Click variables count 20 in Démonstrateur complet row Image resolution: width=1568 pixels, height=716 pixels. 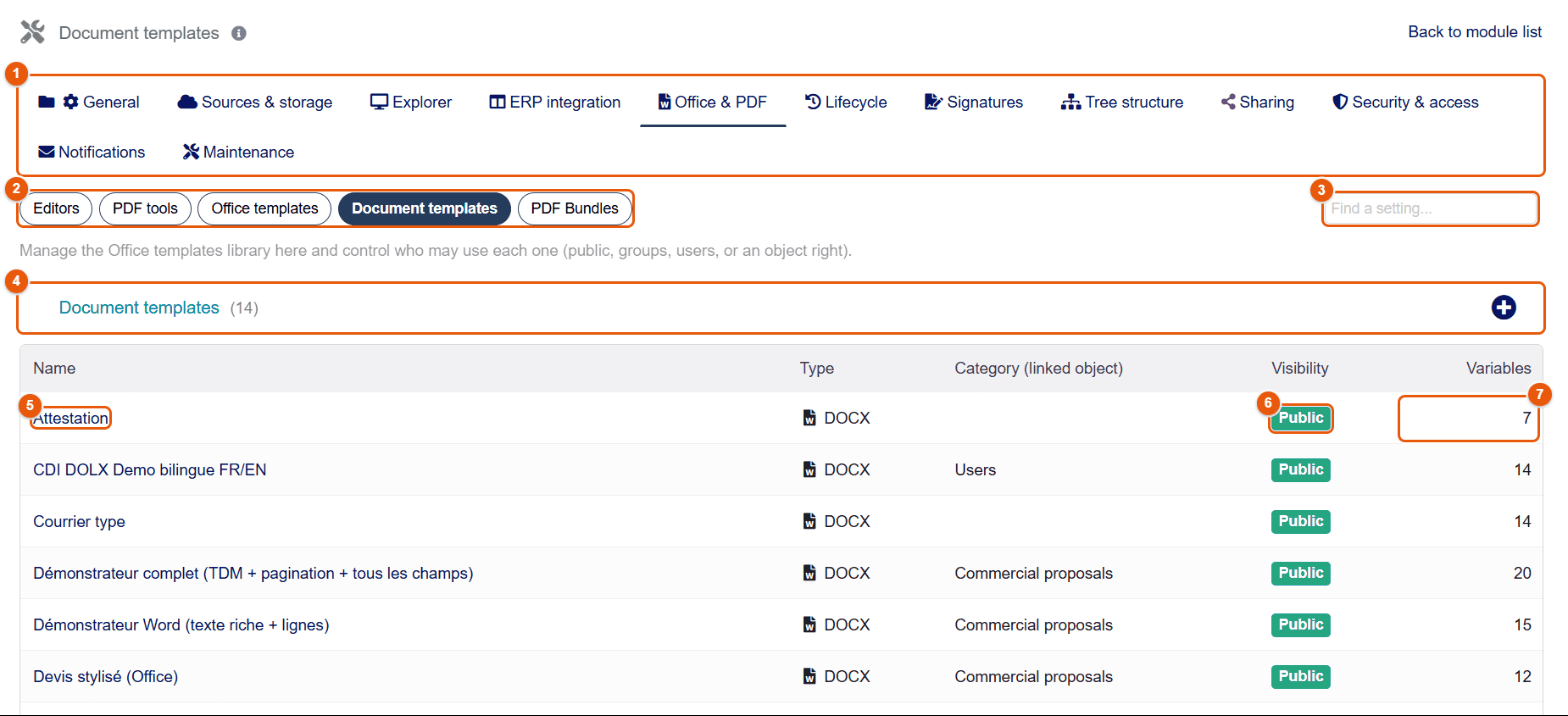(1522, 573)
